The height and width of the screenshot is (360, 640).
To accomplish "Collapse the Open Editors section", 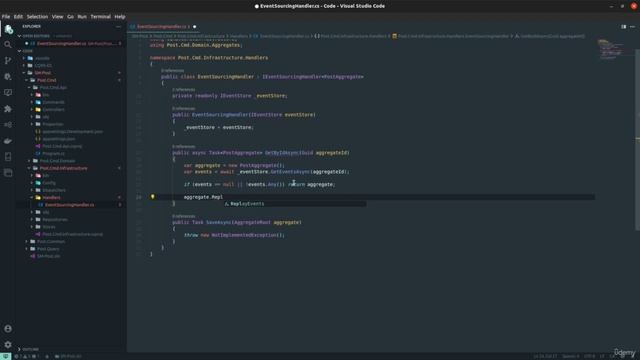I will point(36,36).
